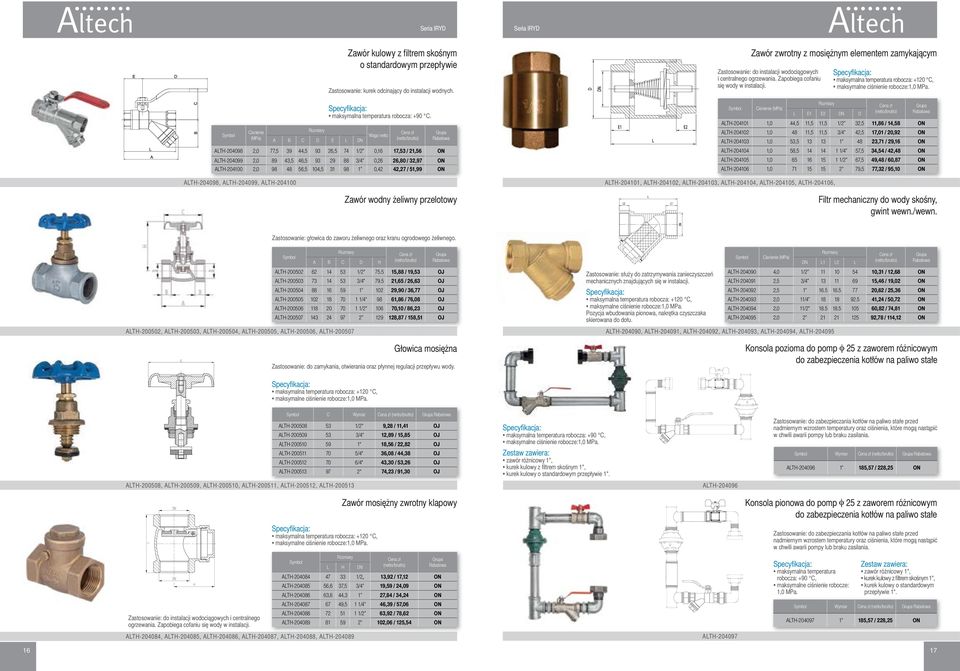Click price "17,53 / 21,56" for ALTH-204098
Viewport: 960px width, 671px height.
coord(407,151)
